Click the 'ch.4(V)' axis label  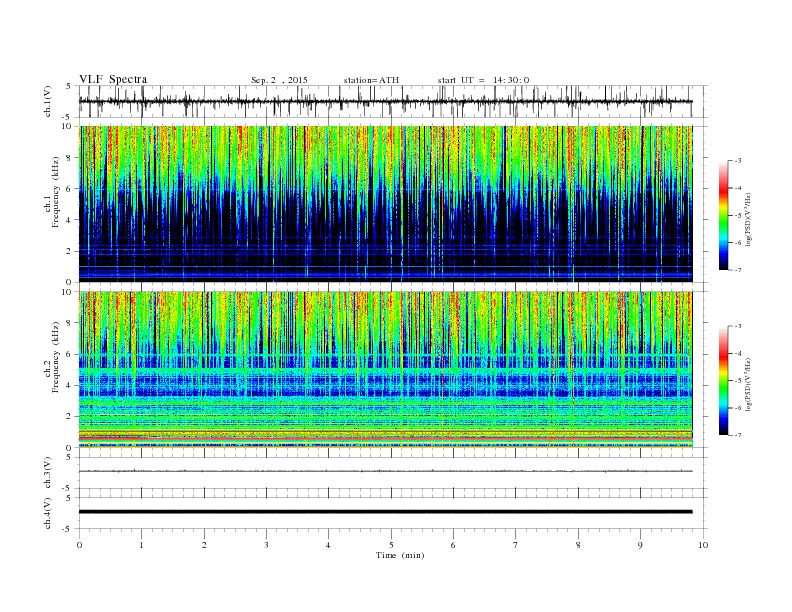(x=48, y=513)
